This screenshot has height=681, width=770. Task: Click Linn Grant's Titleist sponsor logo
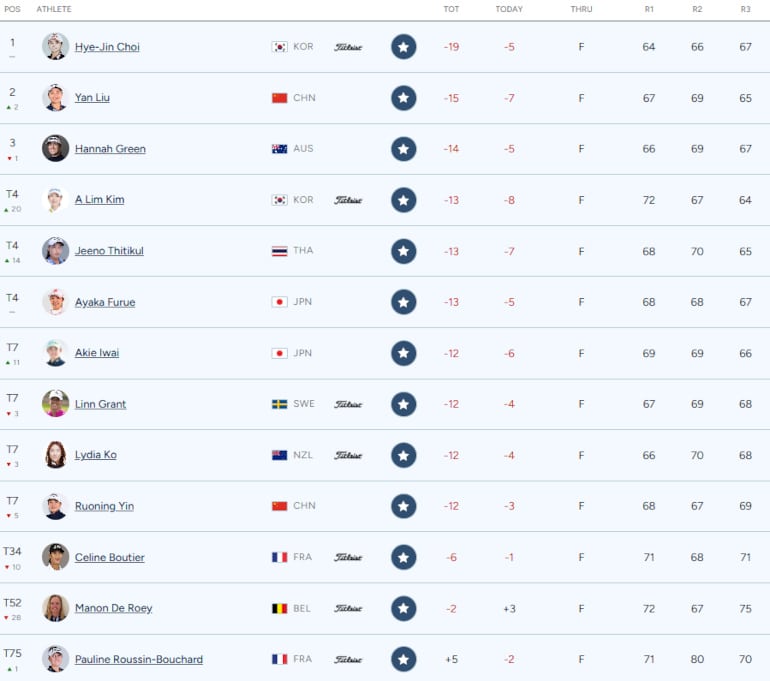(348, 404)
